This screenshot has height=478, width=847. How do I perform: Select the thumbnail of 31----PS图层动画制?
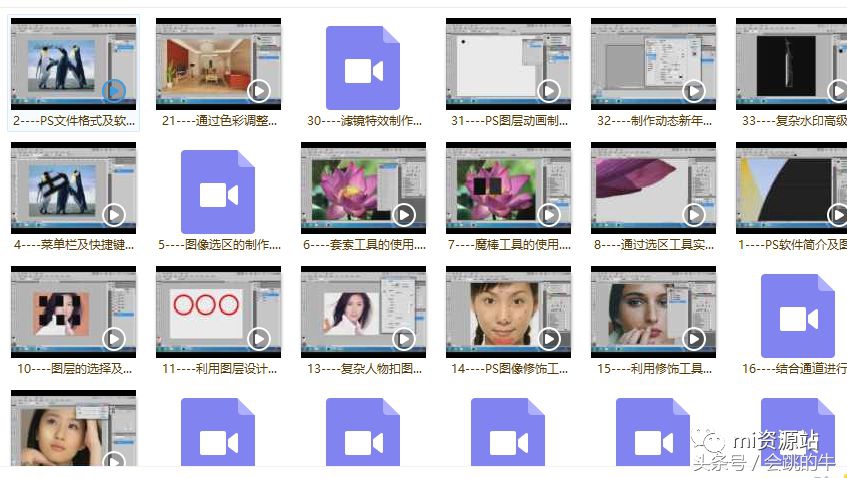[508, 64]
